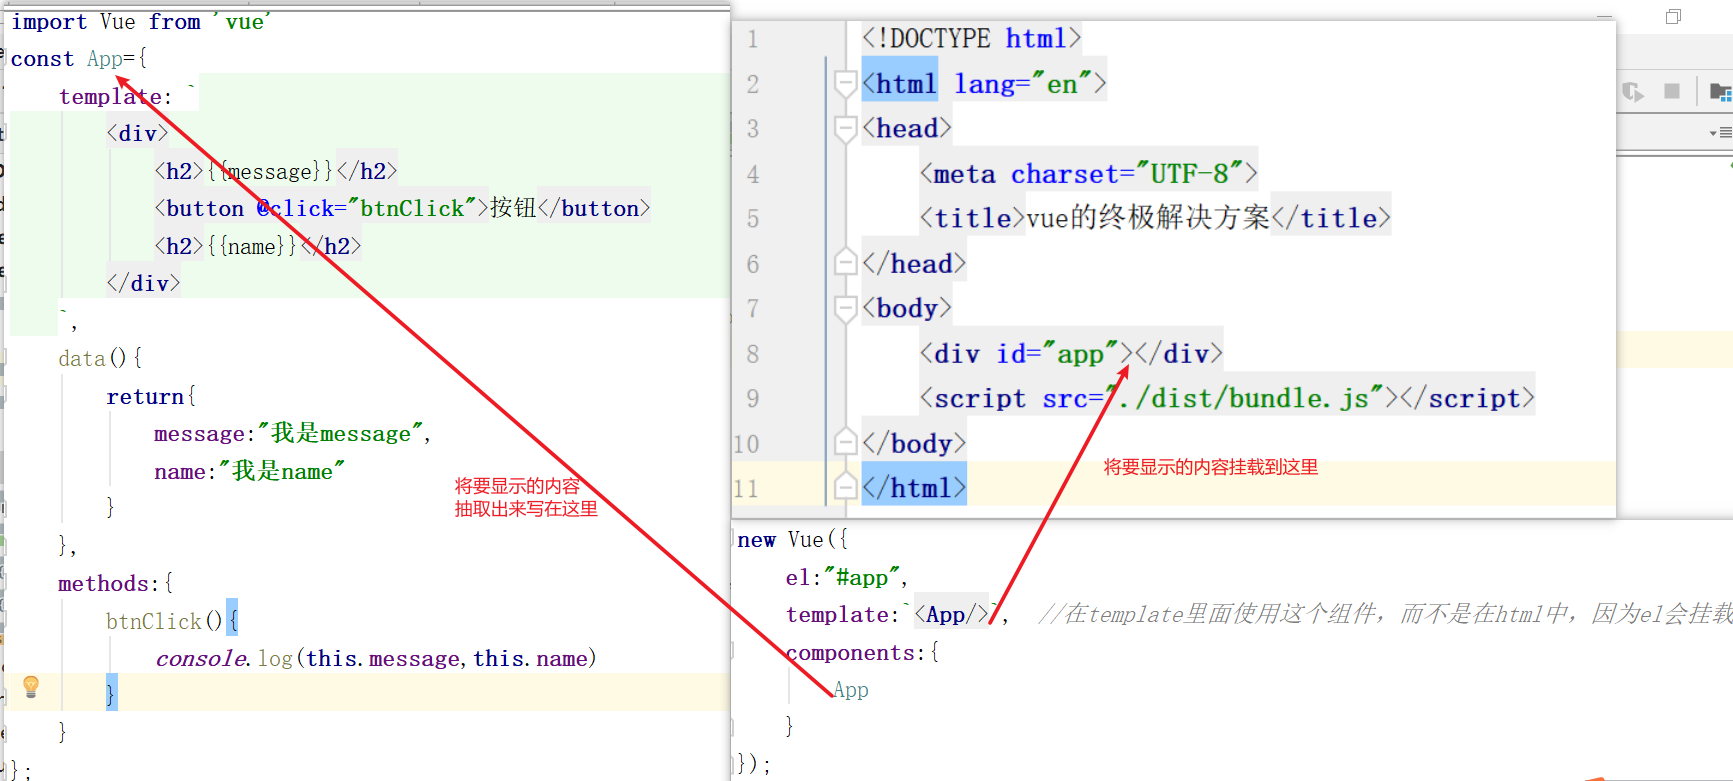This screenshot has height=781, width=1733.
Task: Click '<!DOCTYPE html>' line
Action: (x=971, y=39)
